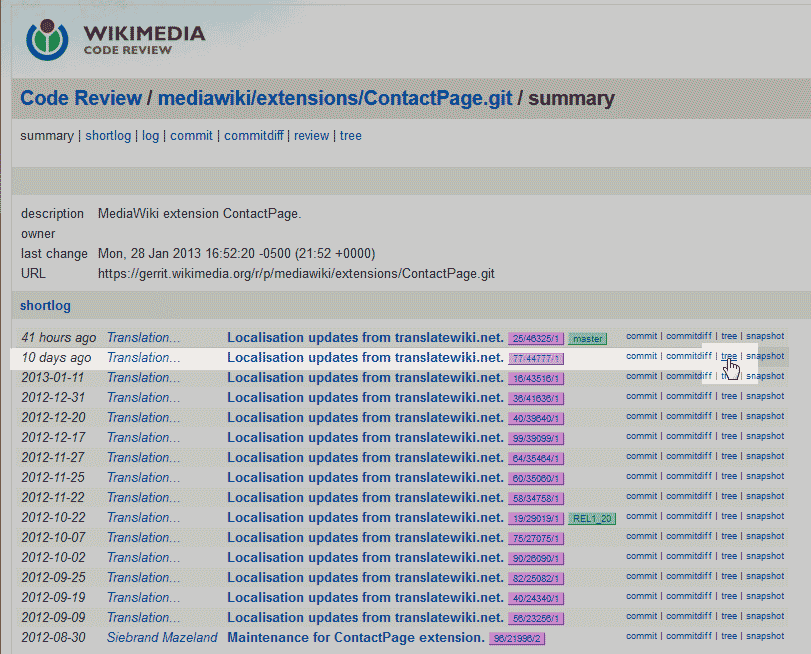Open commitdiff link on 2012-10-07 row
Image resolution: width=811 pixels, height=654 pixels.
tap(689, 536)
